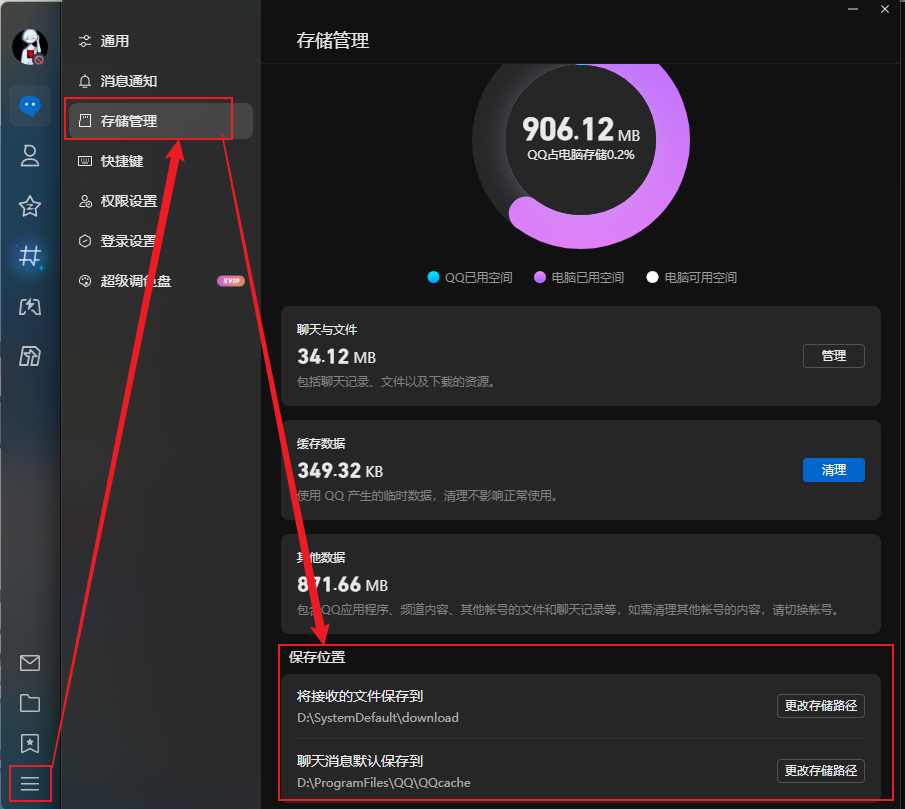Open the game lightning icon in sidebar
This screenshot has height=809, width=905.
(30, 306)
